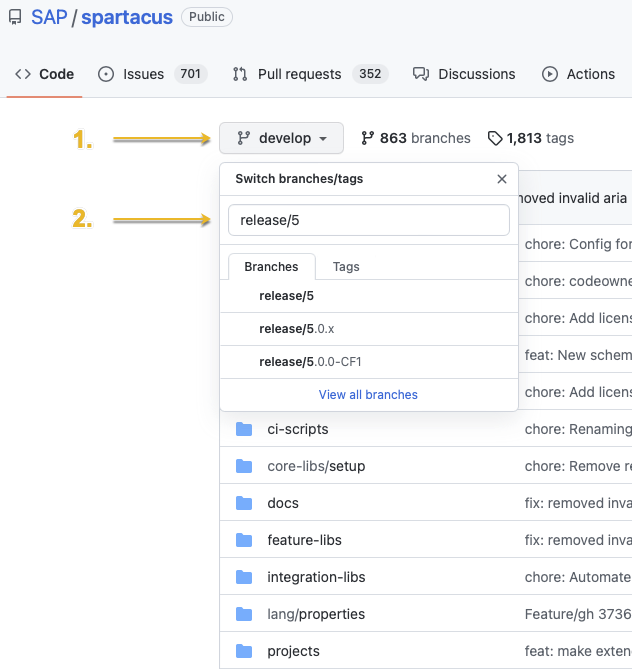Open the Actions tab
632x669 pixels.
tap(579, 74)
